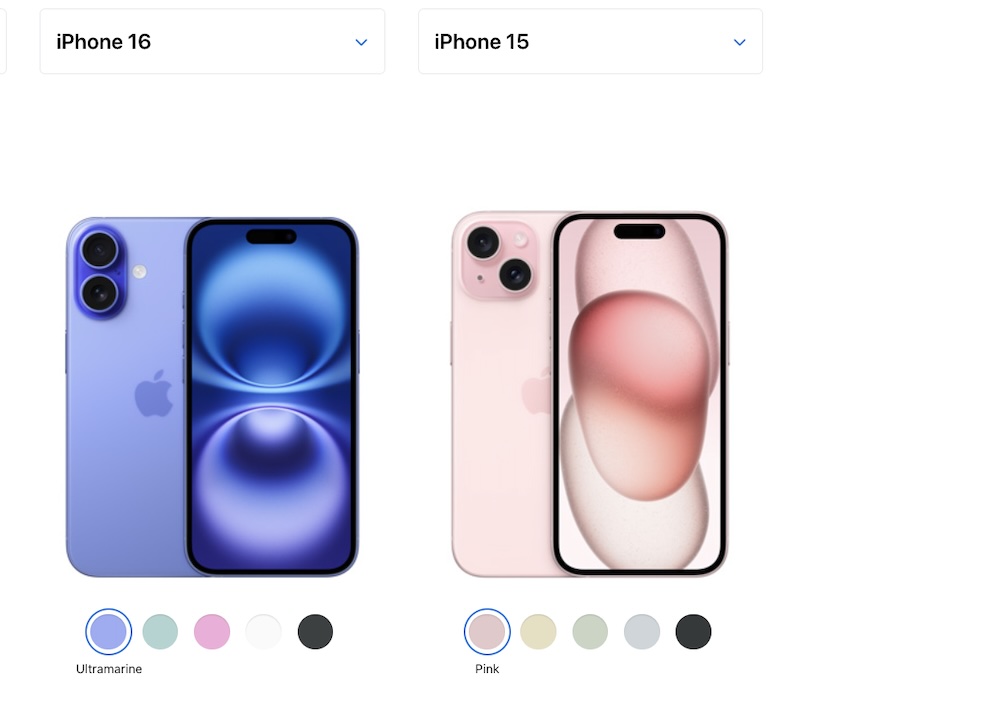1000x701 pixels.
Task: Choose the black color swatch for iPhone 16
Action: pyautogui.click(x=315, y=631)
